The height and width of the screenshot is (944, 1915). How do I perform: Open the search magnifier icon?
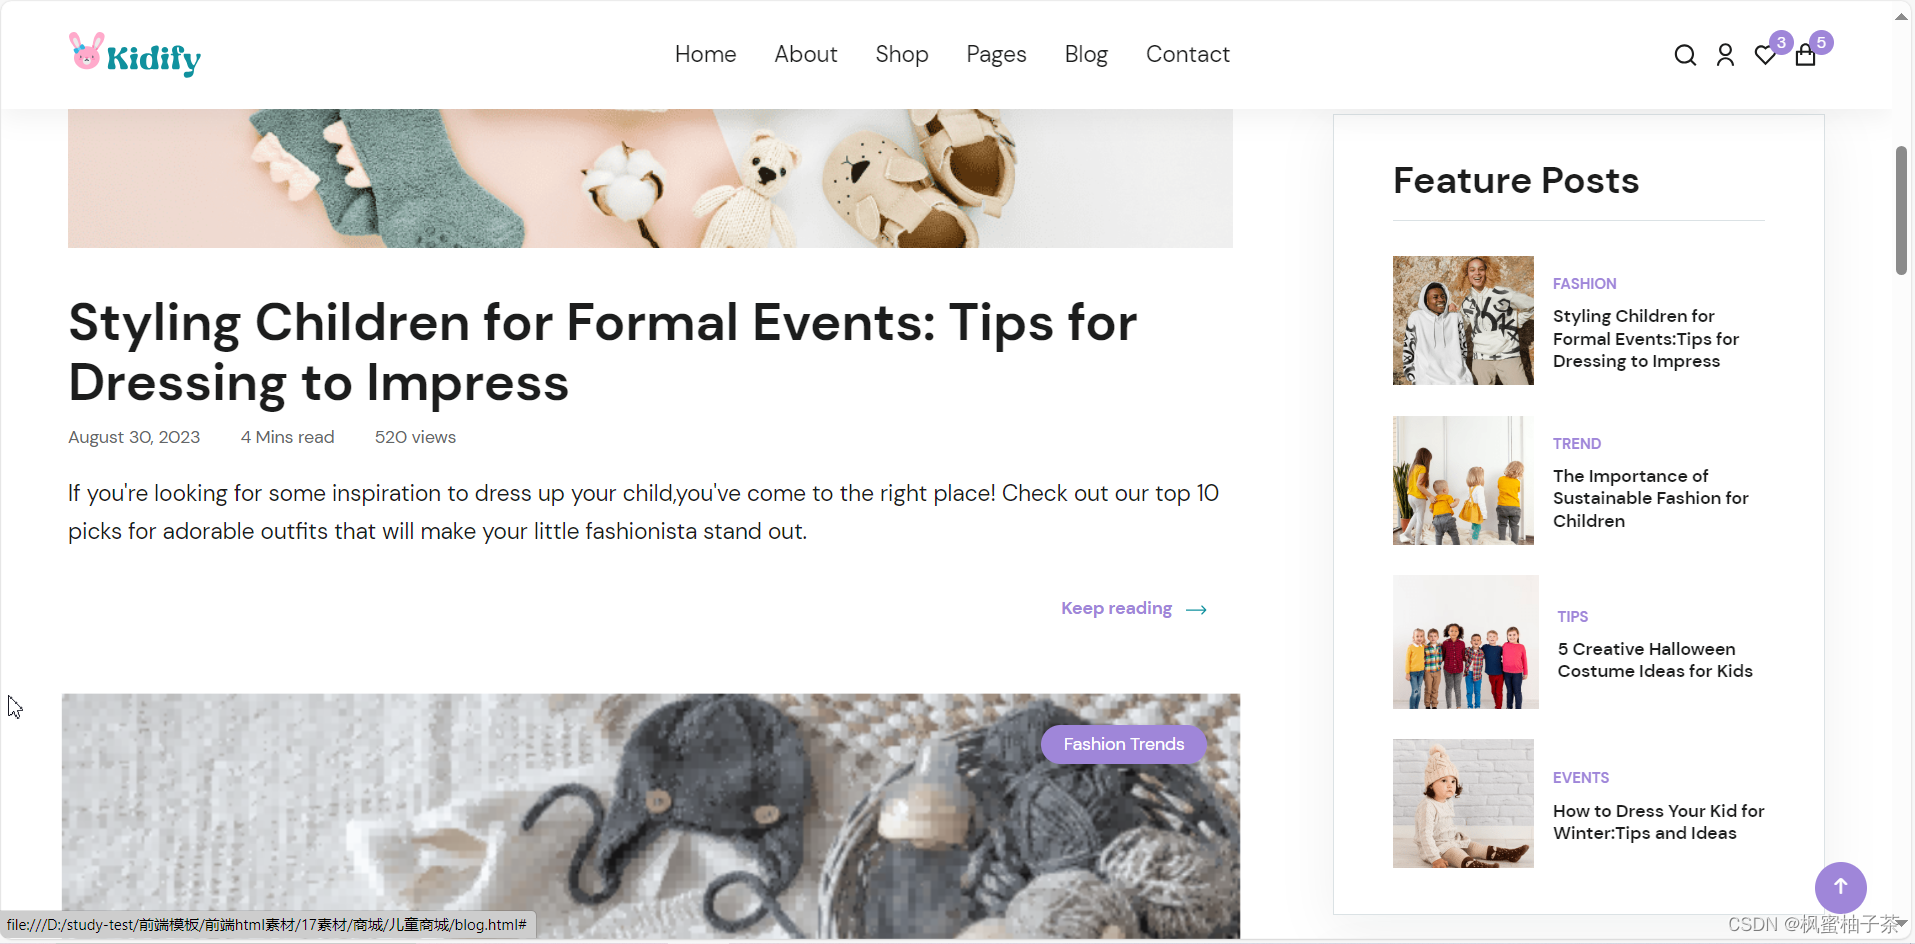[x=1685, y=55]
